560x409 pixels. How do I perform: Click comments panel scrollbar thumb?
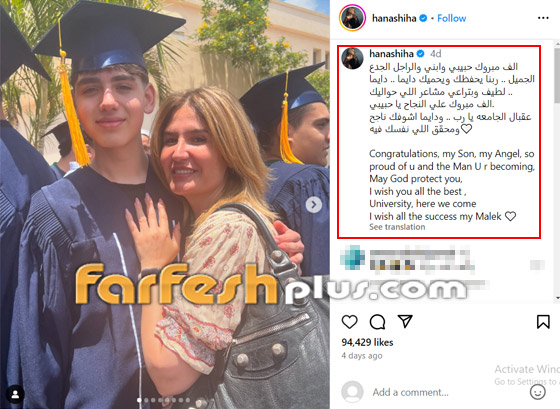pyautogui.click(x=557, y=75)
